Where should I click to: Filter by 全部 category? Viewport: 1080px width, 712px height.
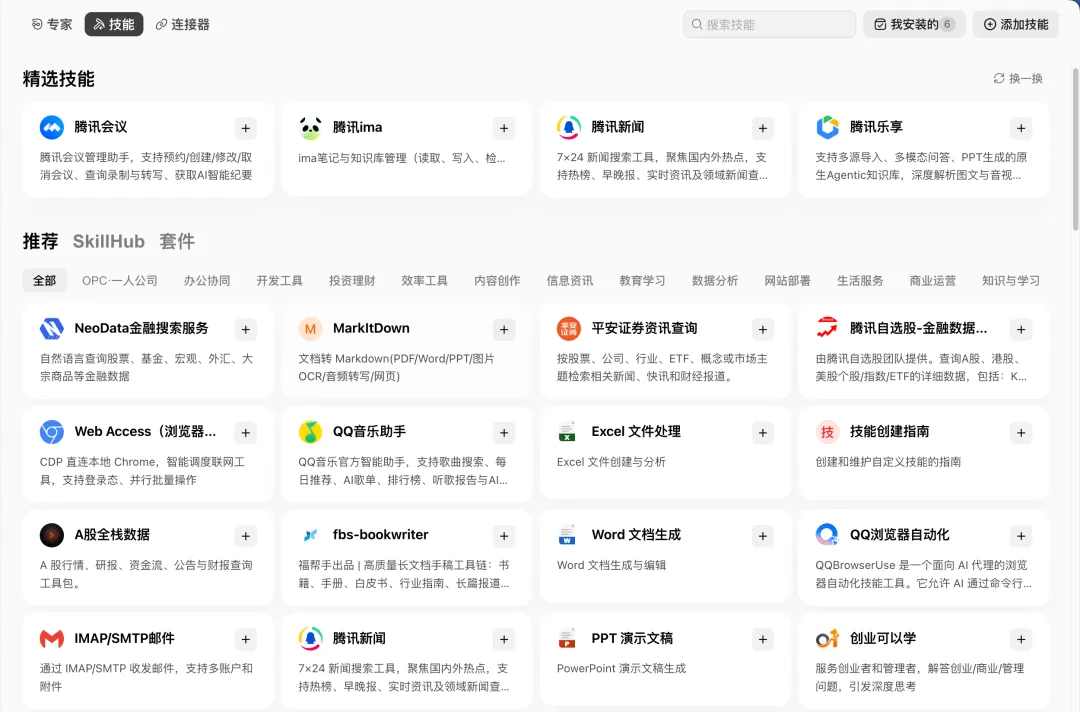tap(45, 280)
